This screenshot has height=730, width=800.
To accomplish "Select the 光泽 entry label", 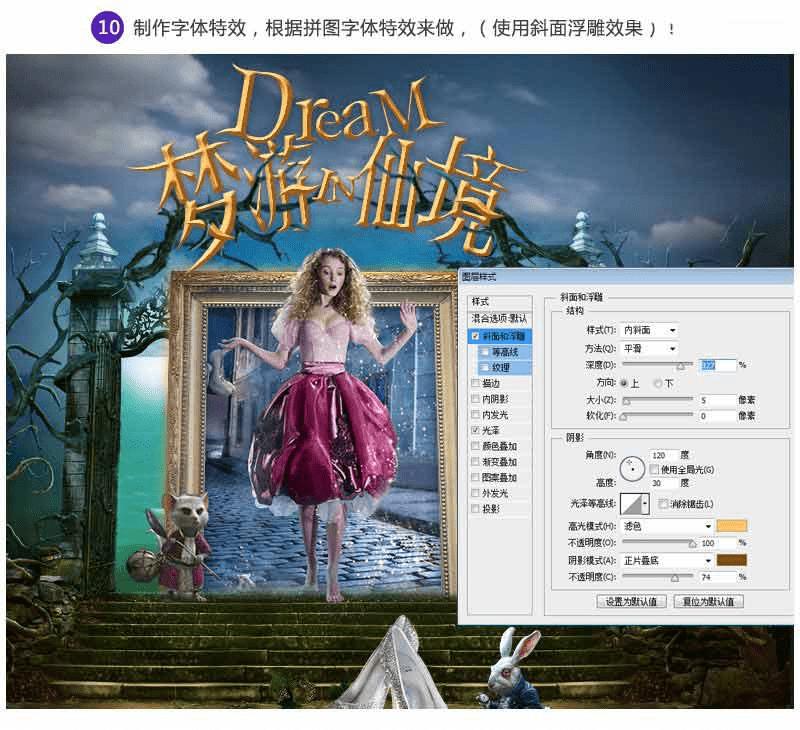I will coord(491,431).
